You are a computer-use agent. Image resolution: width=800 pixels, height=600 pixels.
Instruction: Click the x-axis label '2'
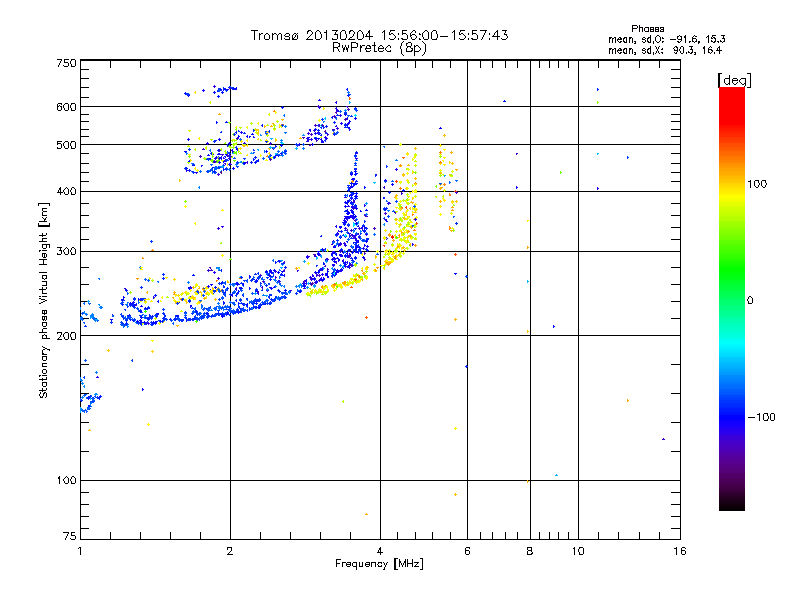pyautogui.click(x=230, y=551)
